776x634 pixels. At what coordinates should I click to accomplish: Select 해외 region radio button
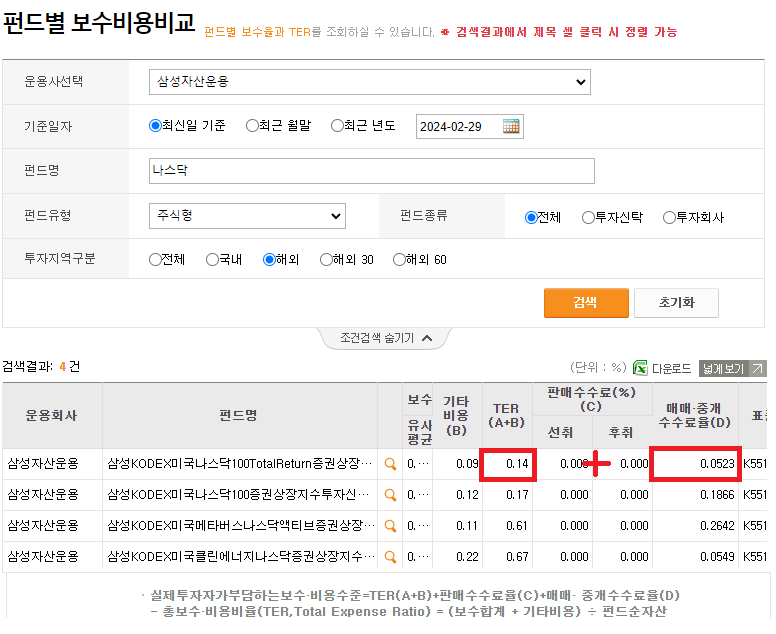269,259
